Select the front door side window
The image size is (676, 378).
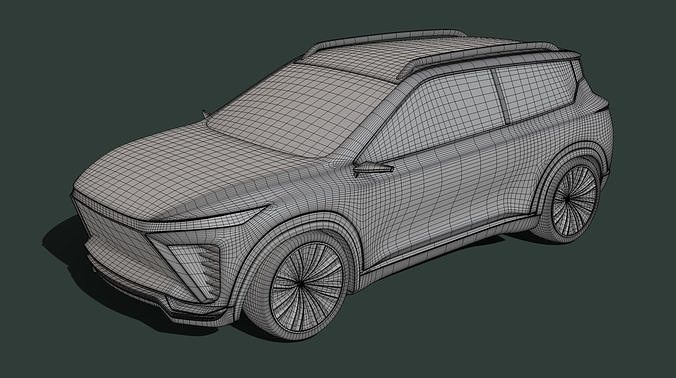(x=435, y=116)
